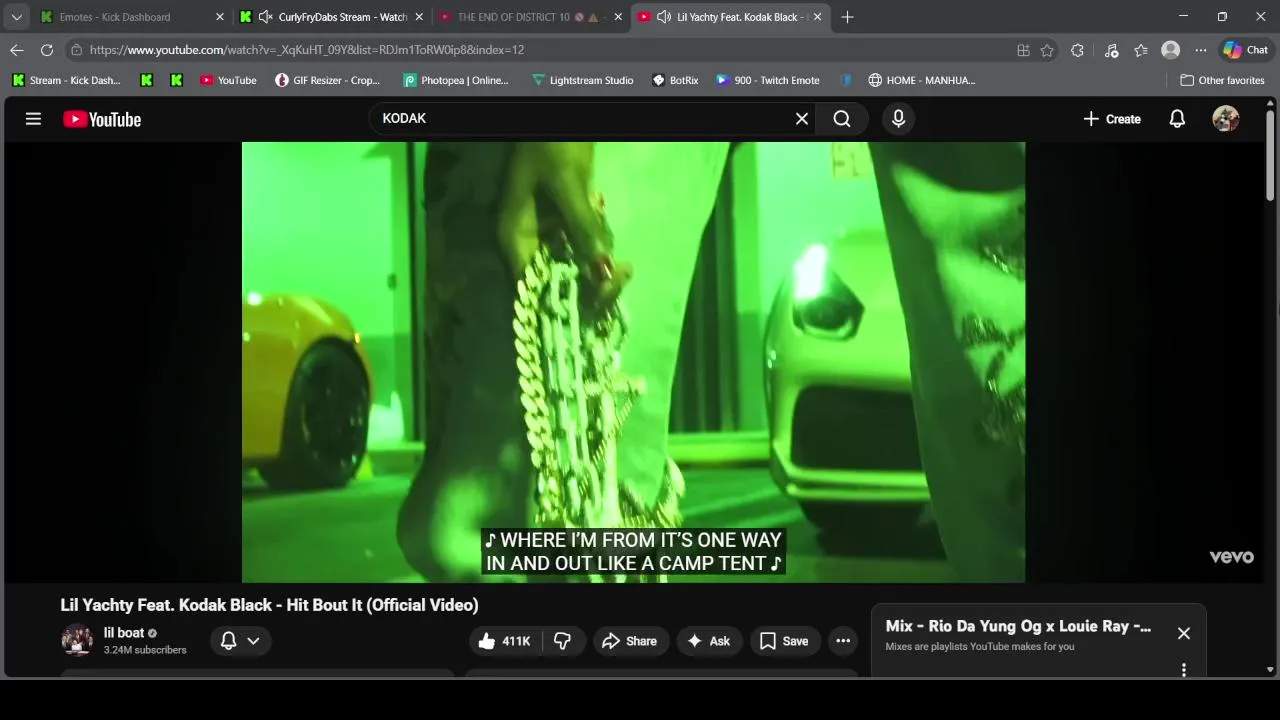The image size is (1280, 720).
Task: Share this video
Action: coord(629,641)
